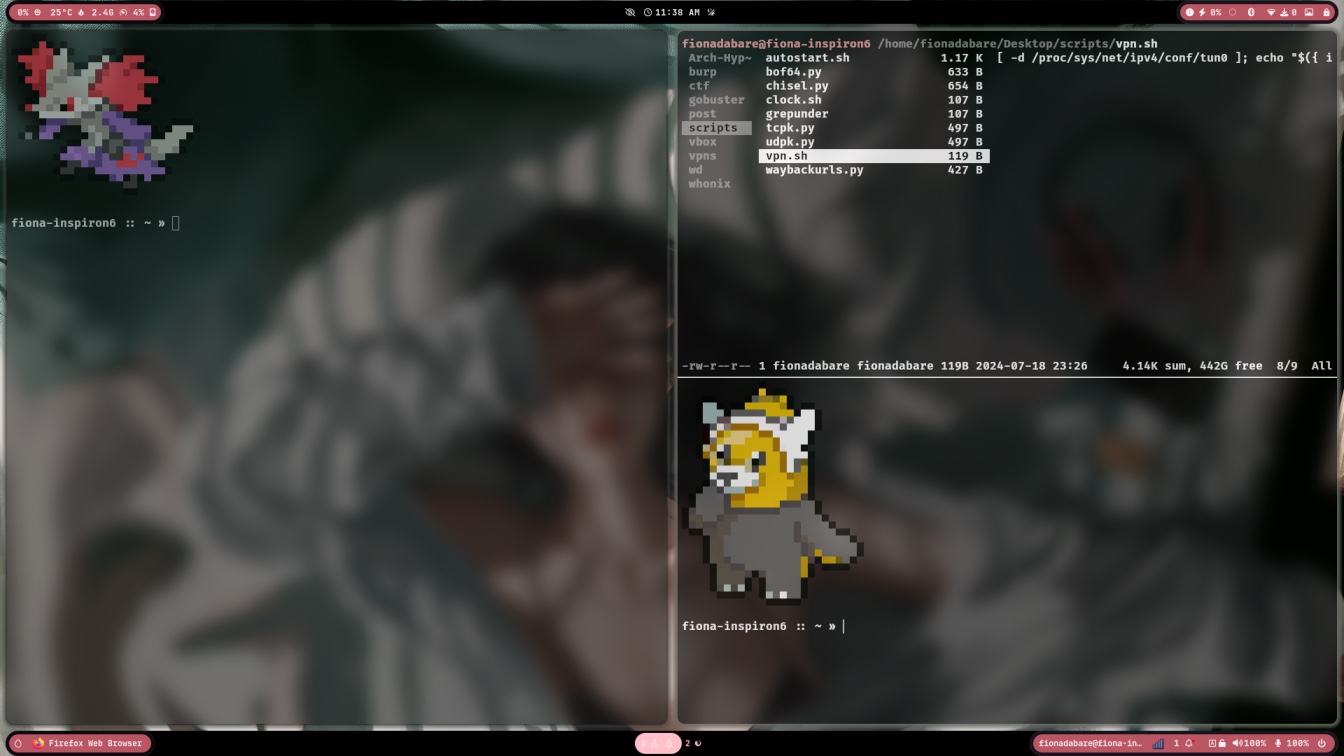Toggle speaker volume 100% indicator
1344x756 pixels.
point(1250,743)
